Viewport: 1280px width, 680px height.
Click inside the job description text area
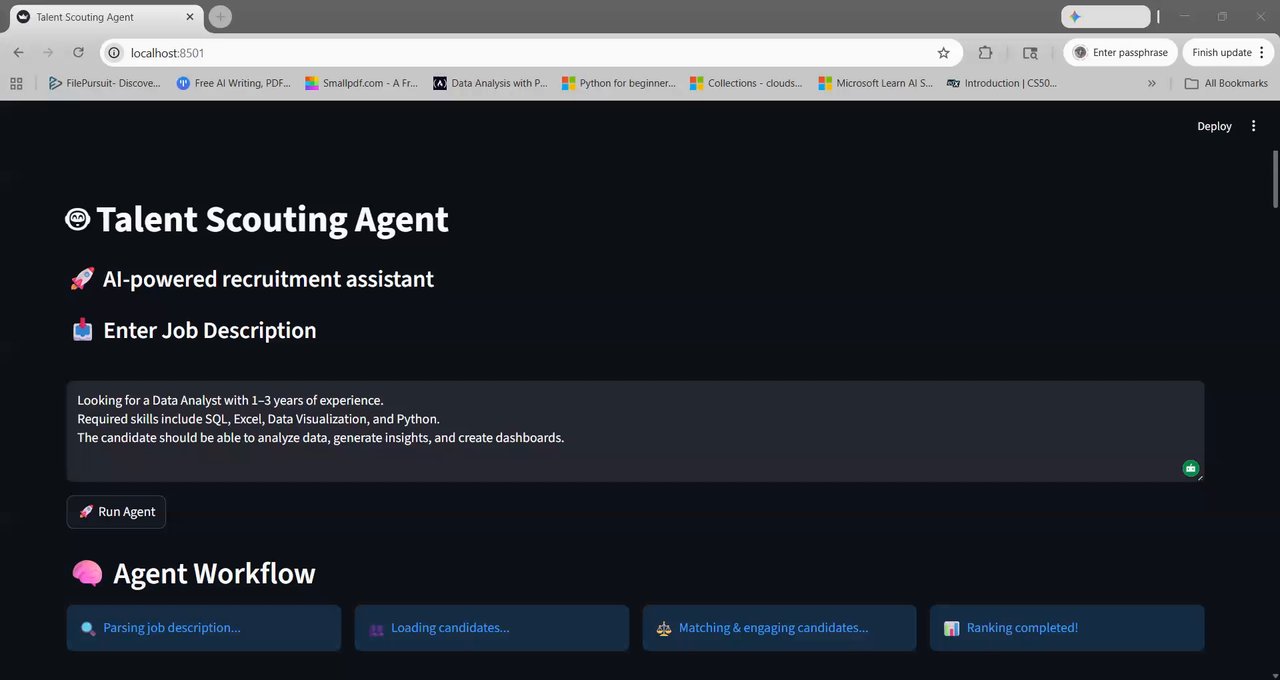coord(635,431)
